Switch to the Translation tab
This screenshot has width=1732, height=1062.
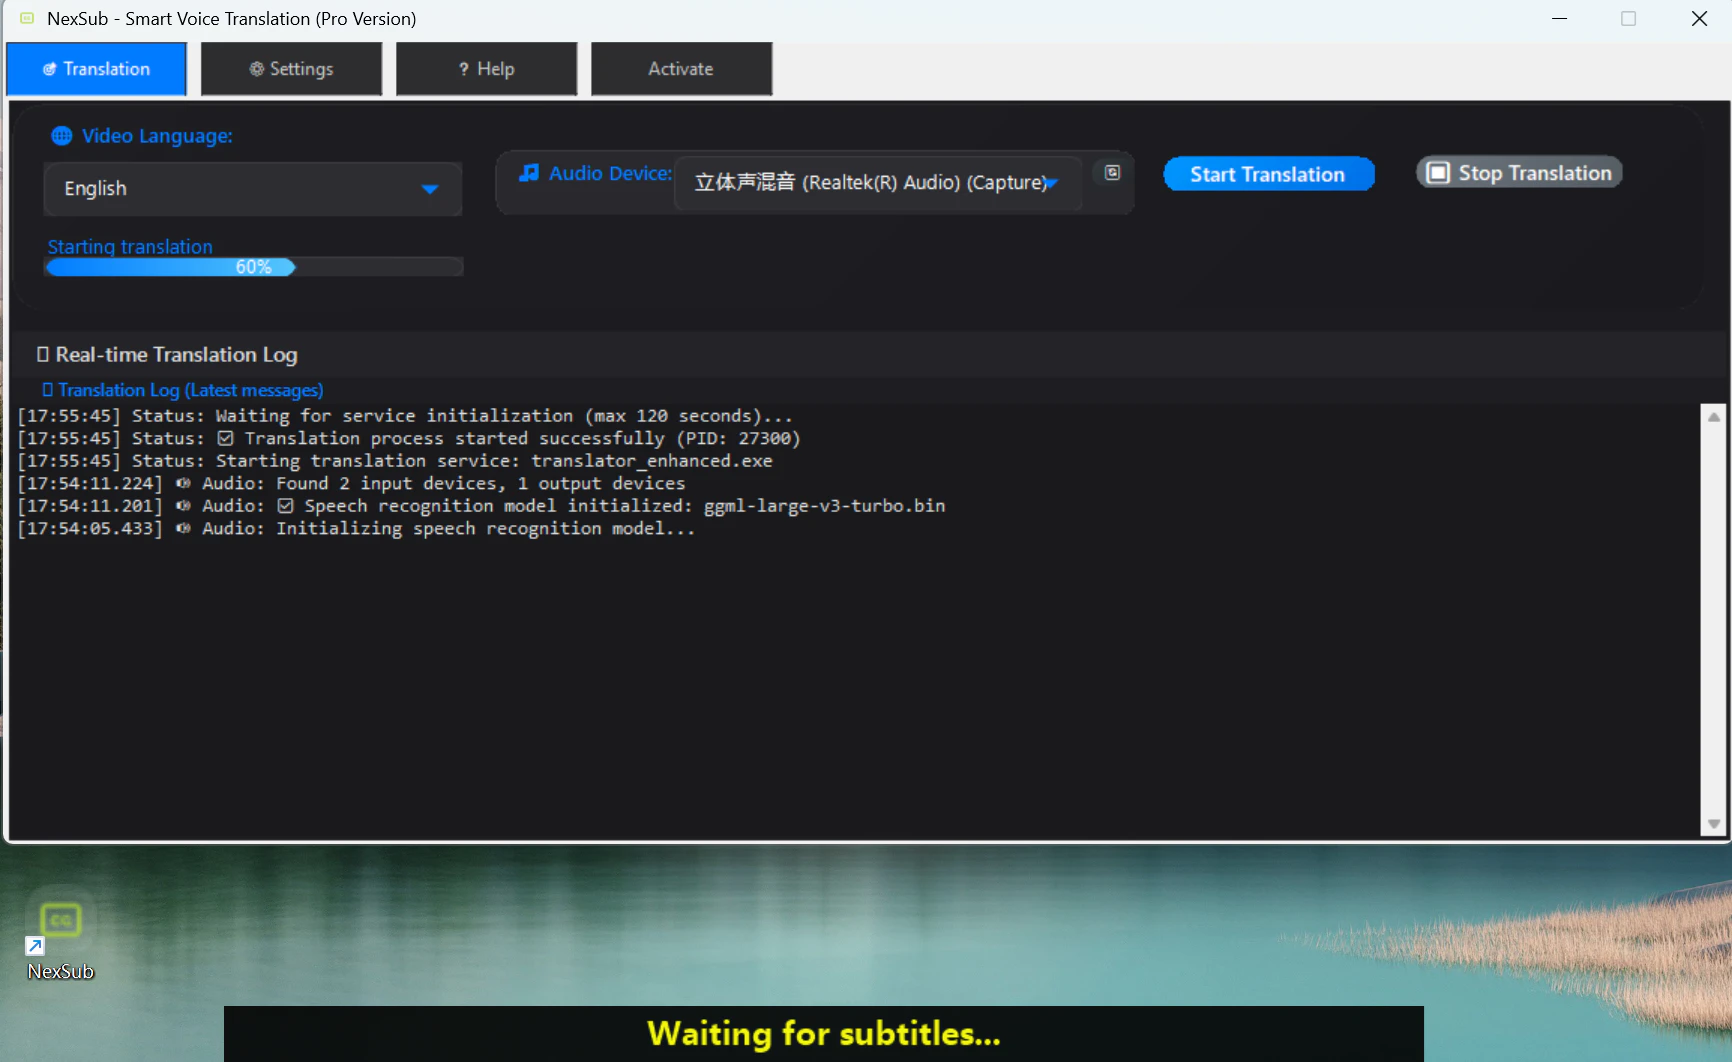pyautogui.click(x=96, y=69)
